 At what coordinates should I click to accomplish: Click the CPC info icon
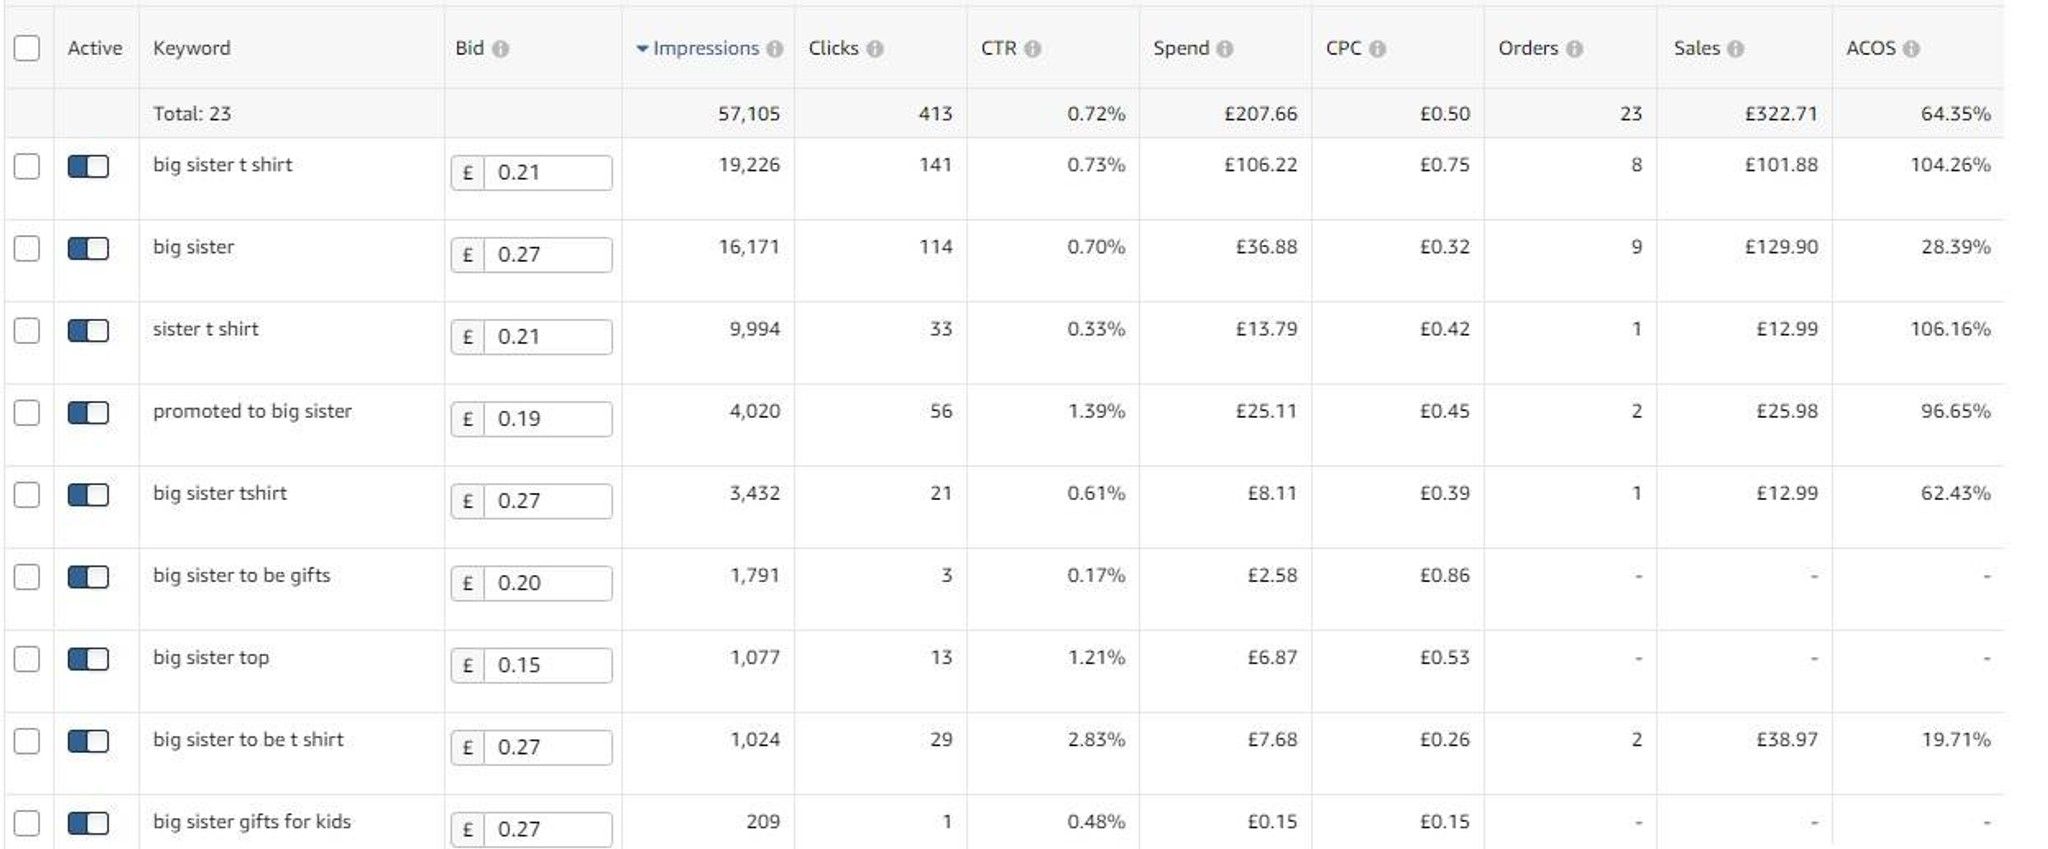coord(1377,49)
